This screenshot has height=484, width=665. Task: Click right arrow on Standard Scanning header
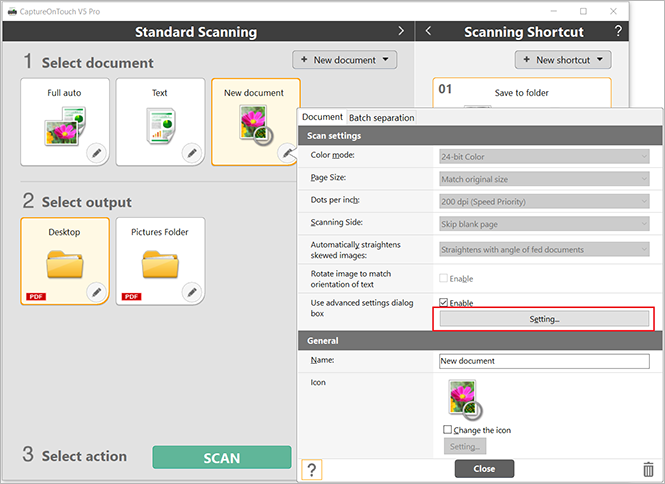click(x=401, y=31)
